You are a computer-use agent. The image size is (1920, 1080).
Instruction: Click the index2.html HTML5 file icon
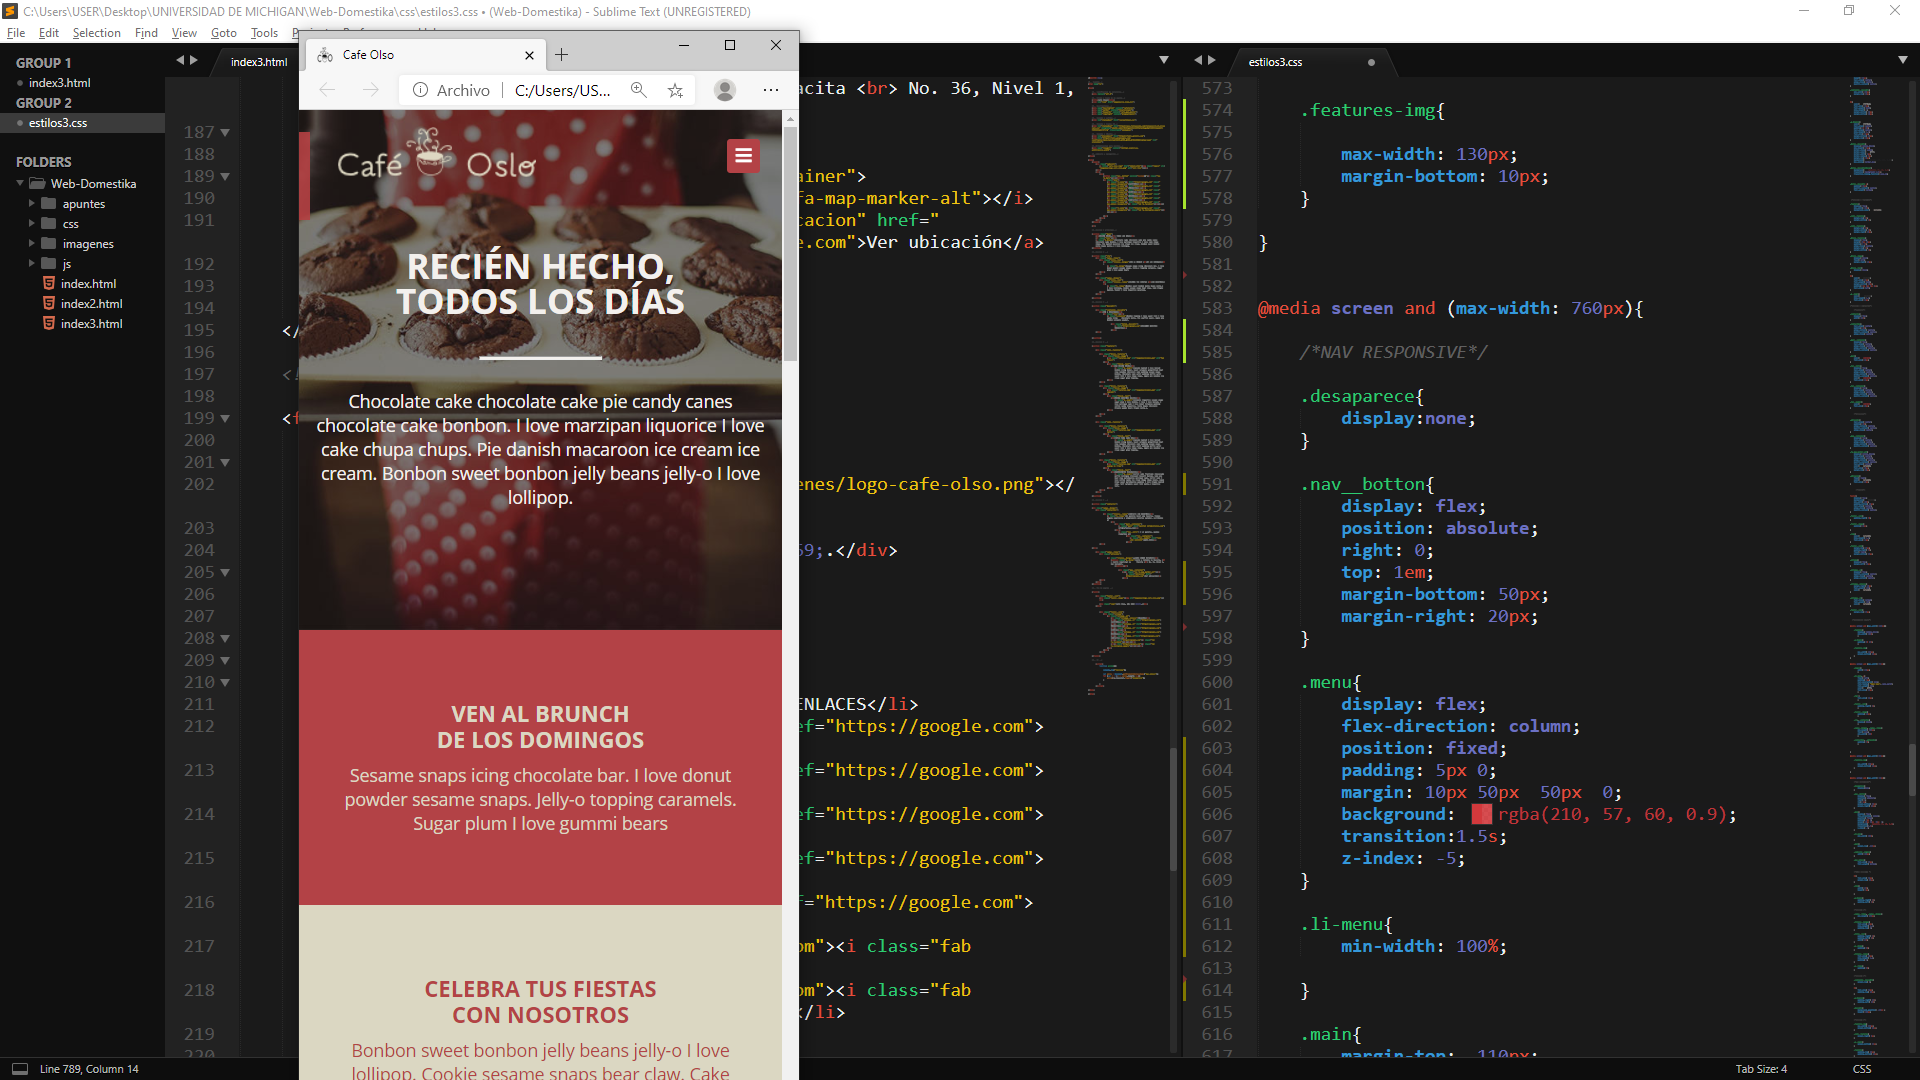pos(48,304)
